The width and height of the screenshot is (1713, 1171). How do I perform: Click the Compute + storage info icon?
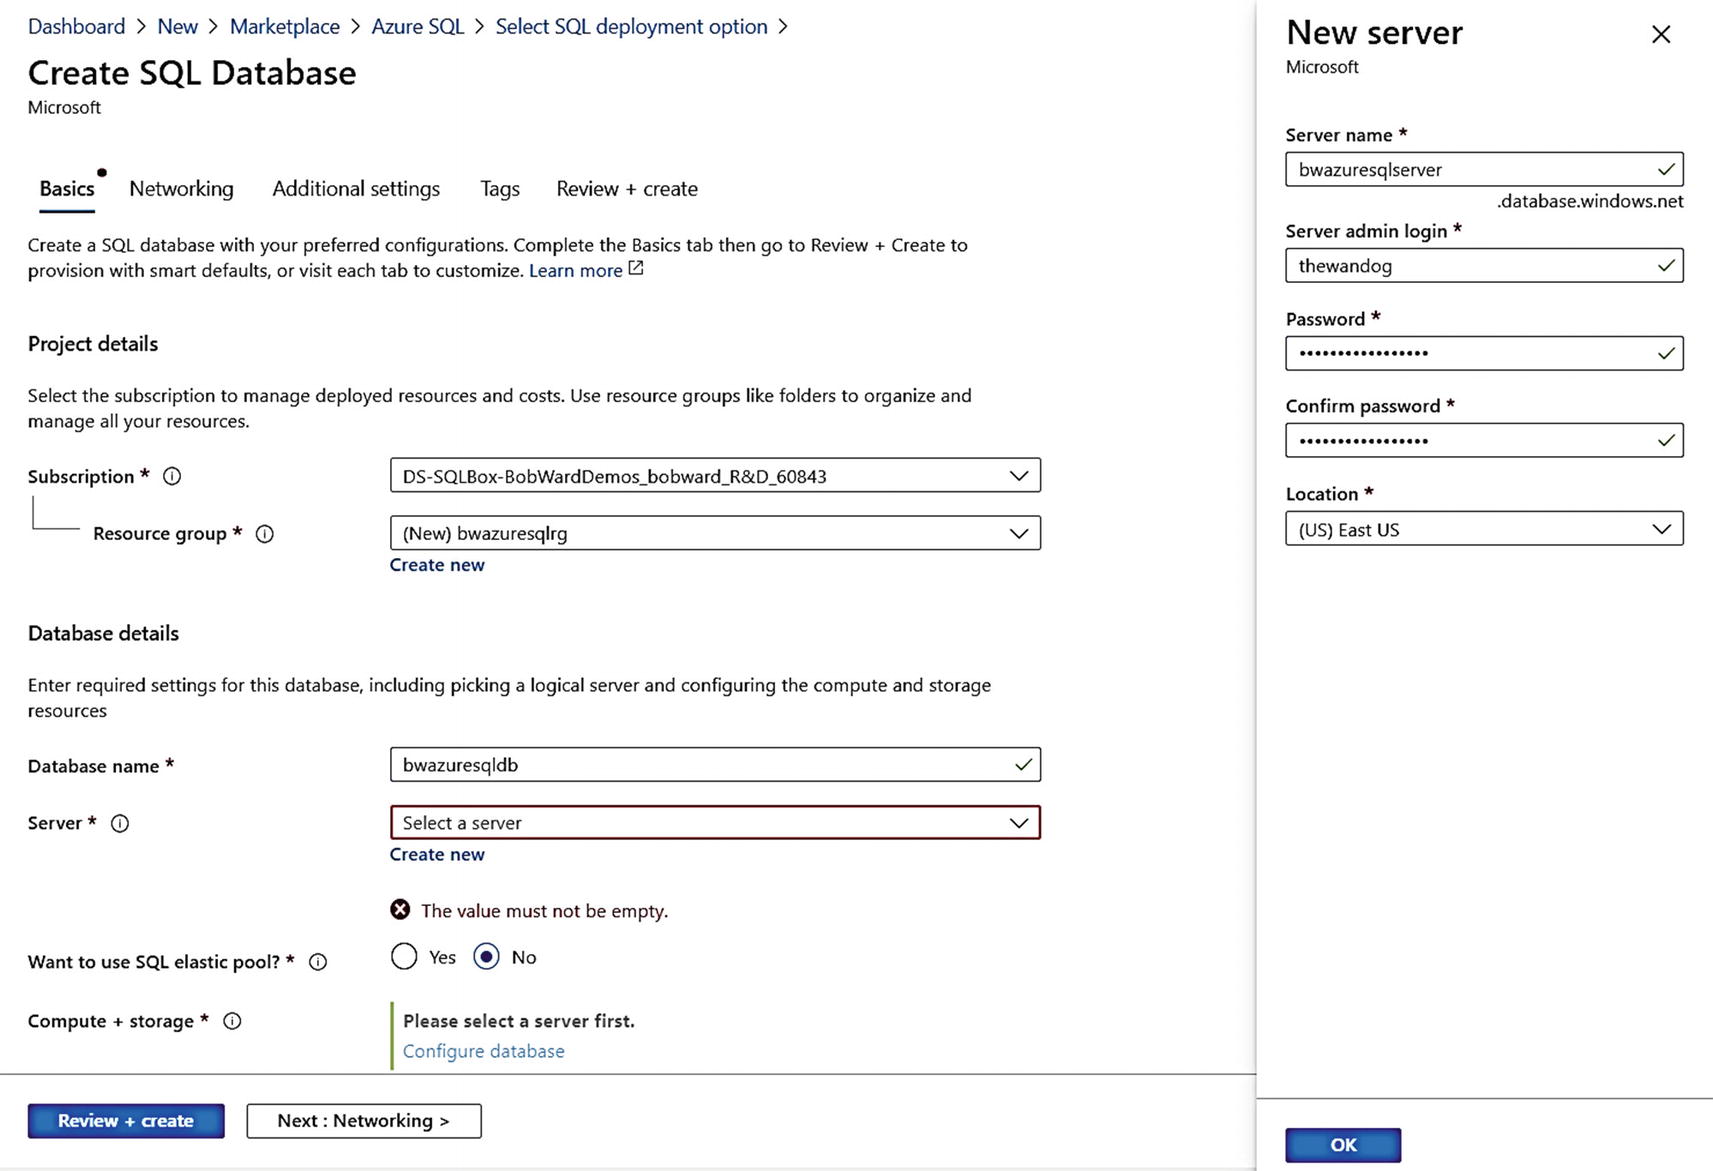click(232, 1021)
